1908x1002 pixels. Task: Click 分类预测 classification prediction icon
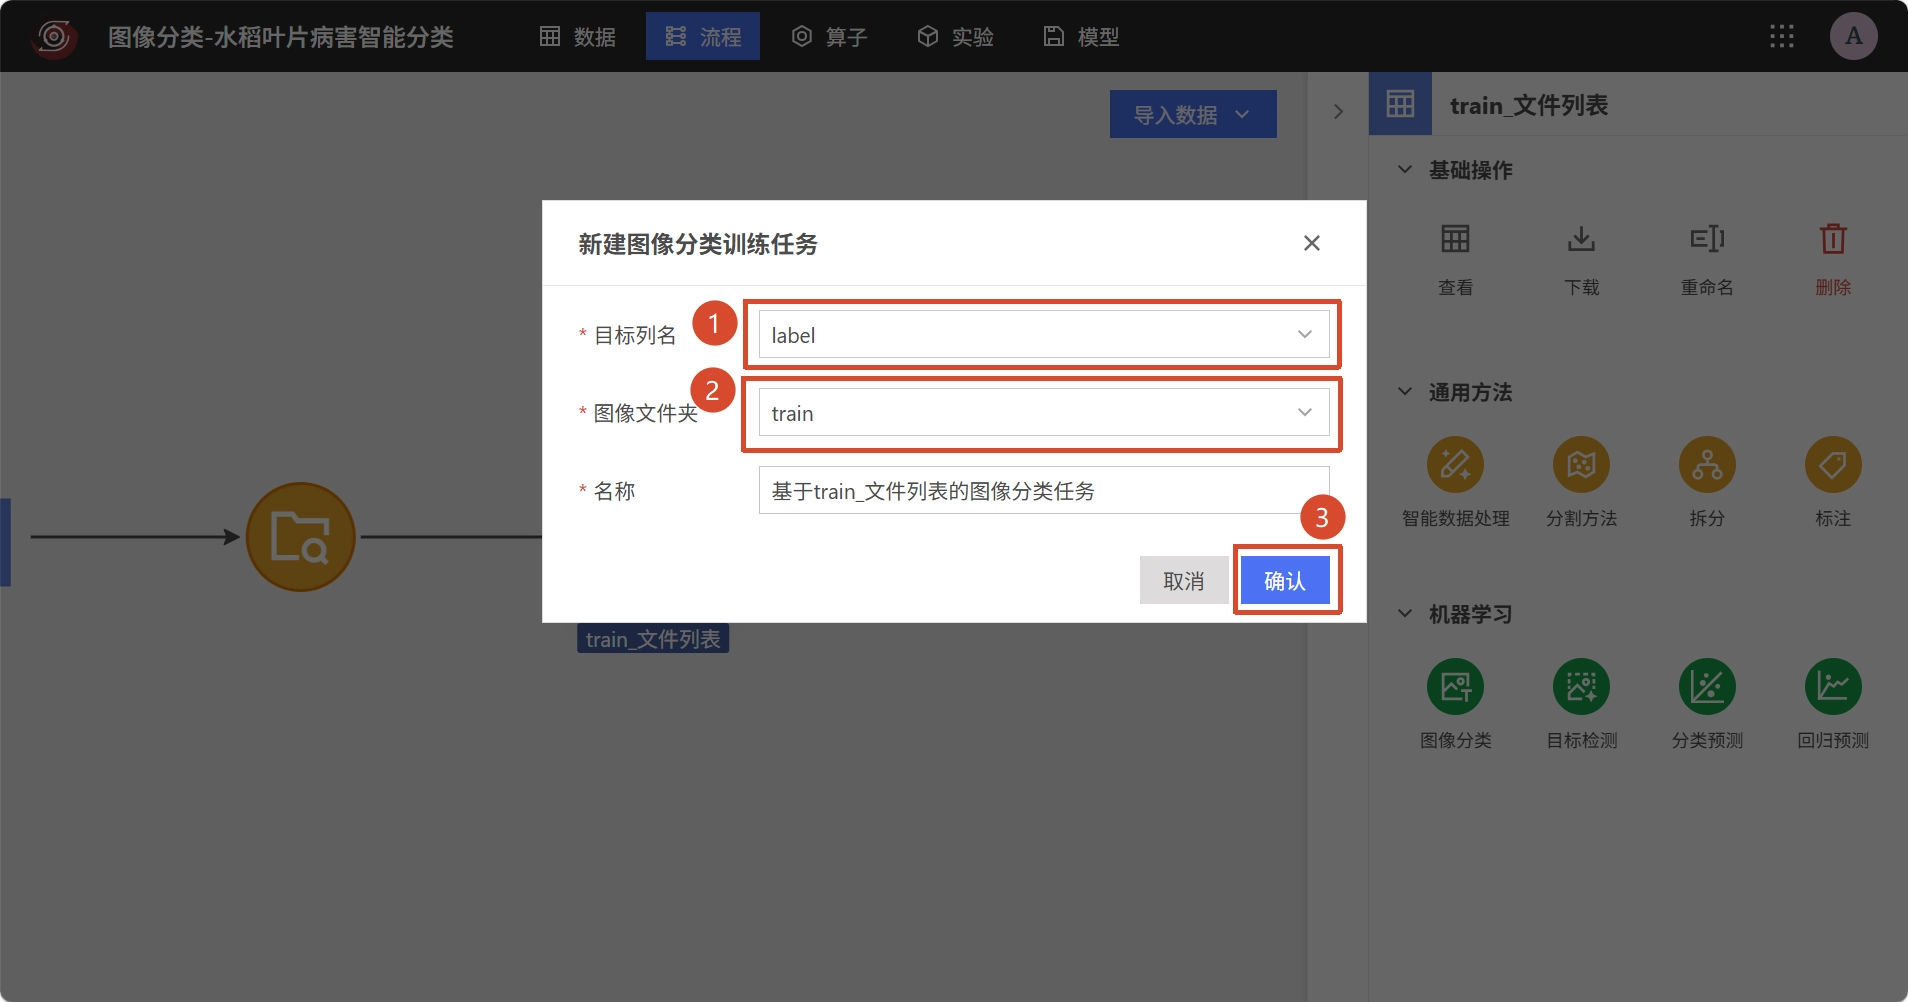click(1707, 687)
